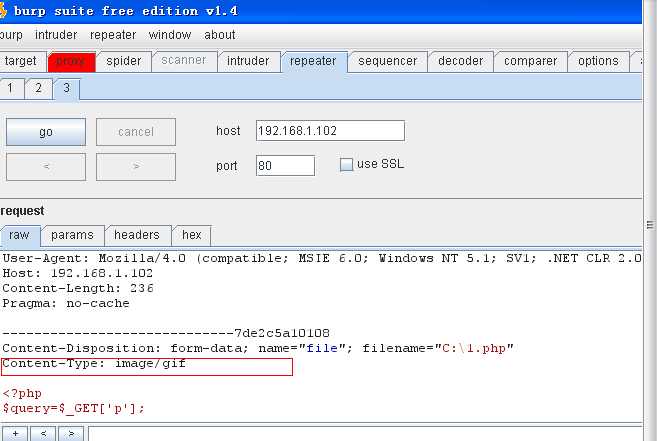Switch to the red highlighted proxy tab
Screen dimensions: 657x441
(72, 61)
